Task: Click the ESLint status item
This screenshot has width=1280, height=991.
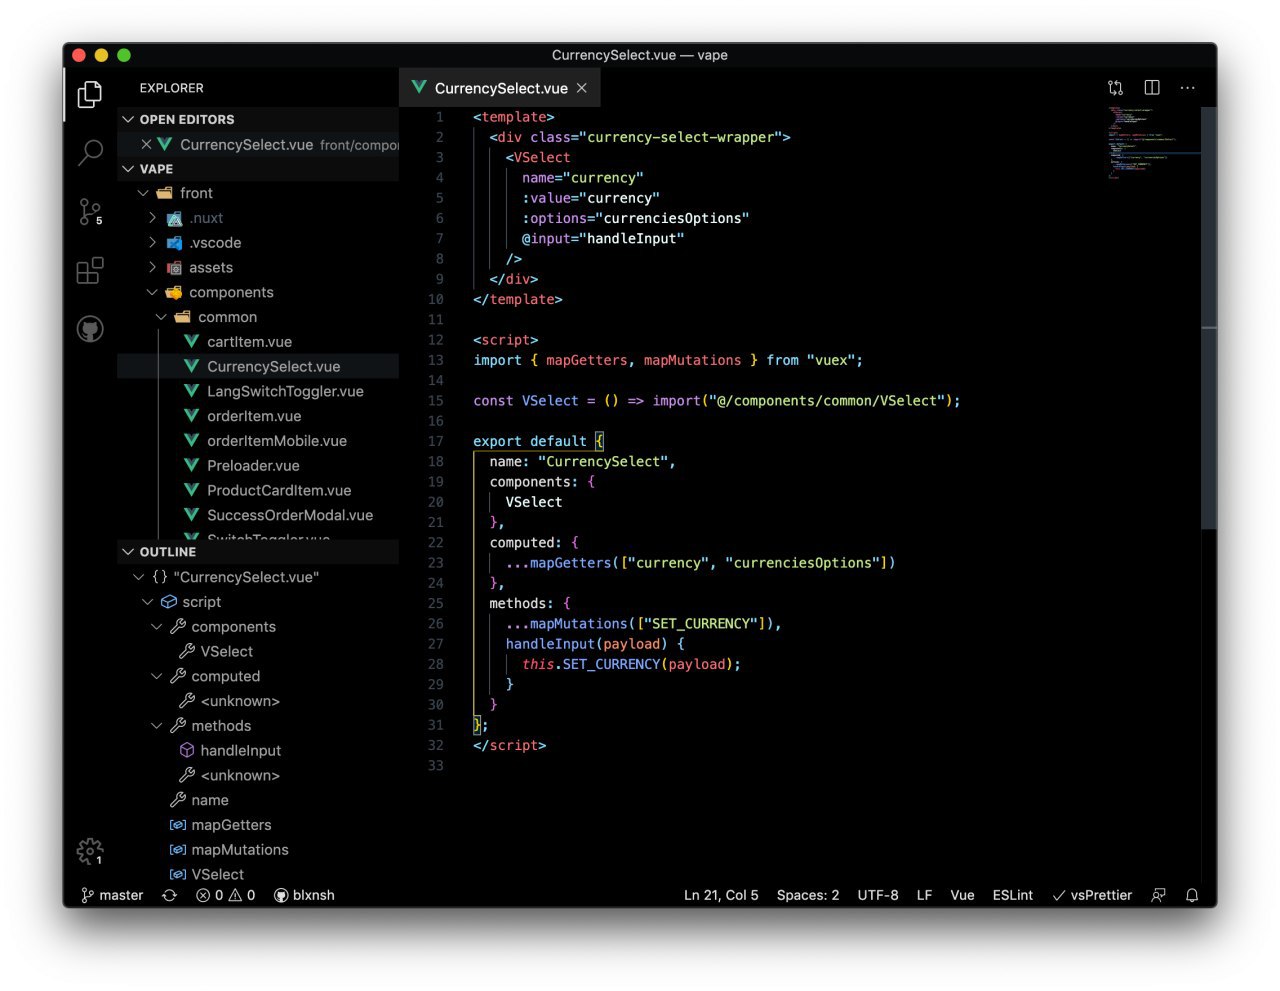Action: pos(1013,895)
